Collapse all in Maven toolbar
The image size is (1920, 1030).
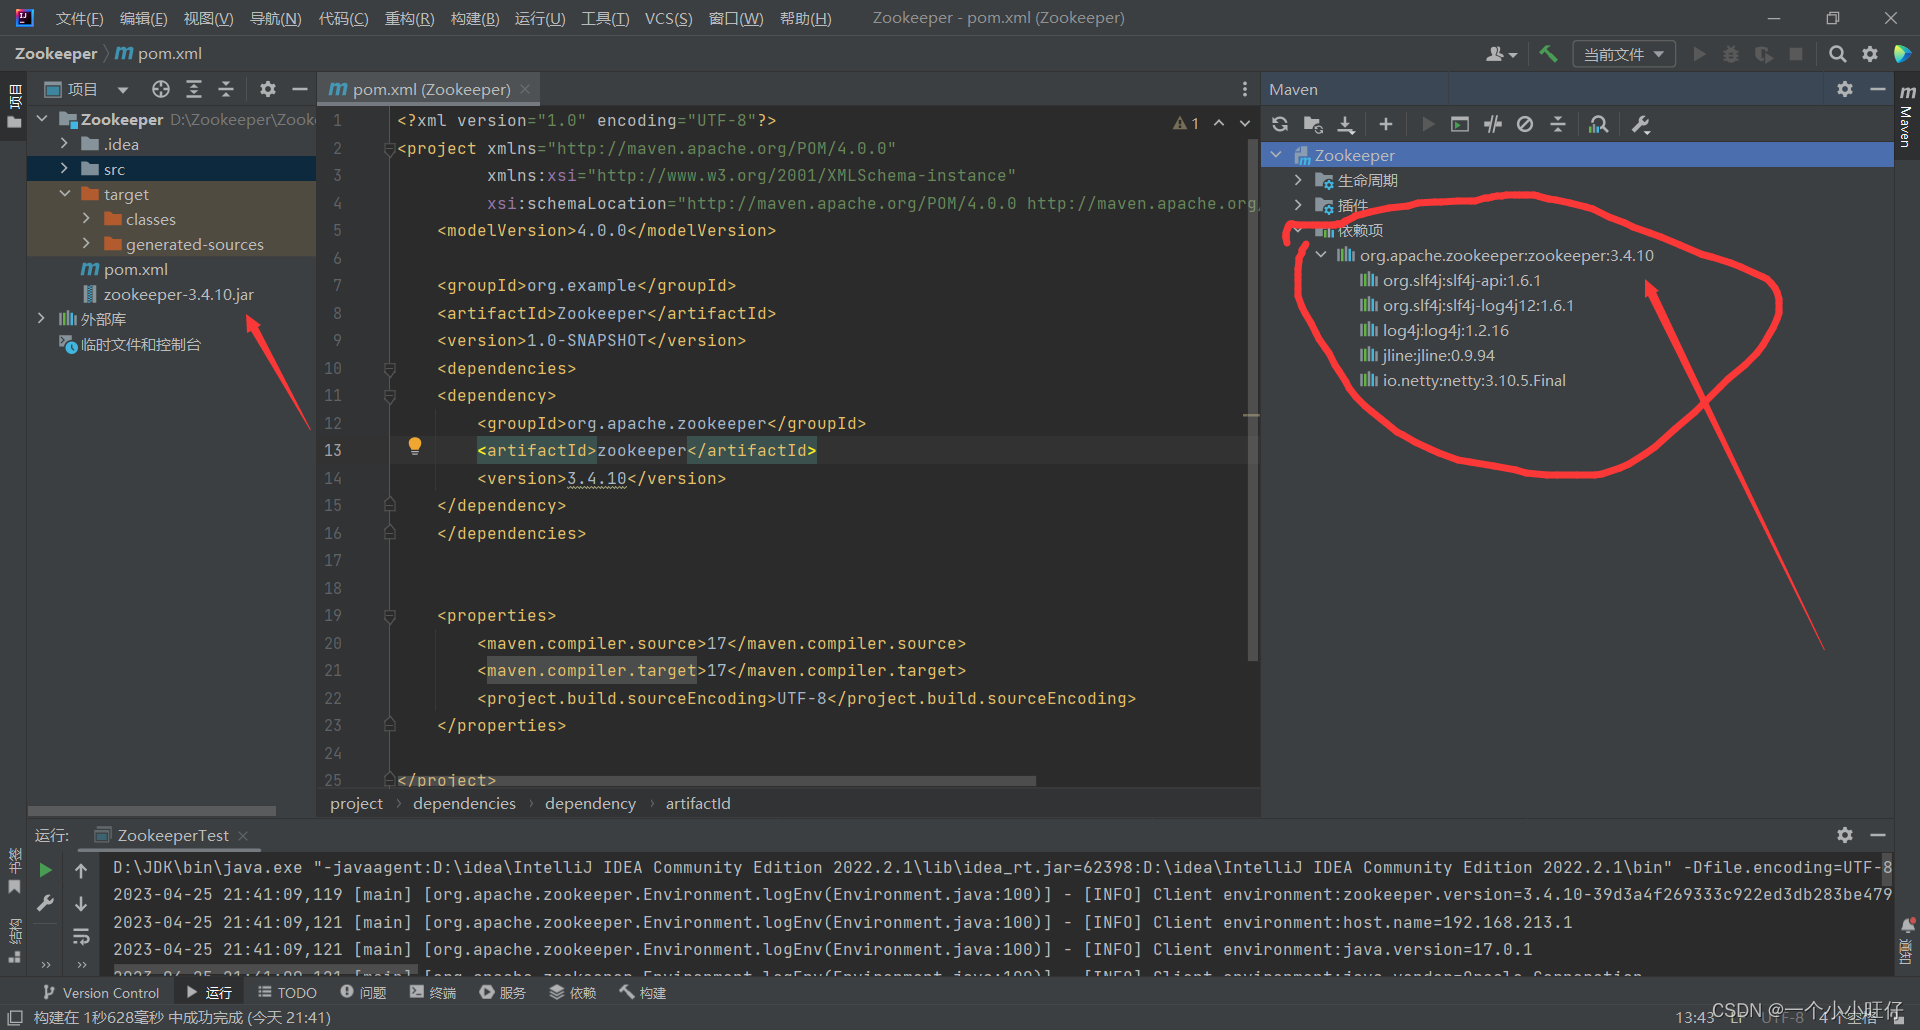tap(1558, 124)
